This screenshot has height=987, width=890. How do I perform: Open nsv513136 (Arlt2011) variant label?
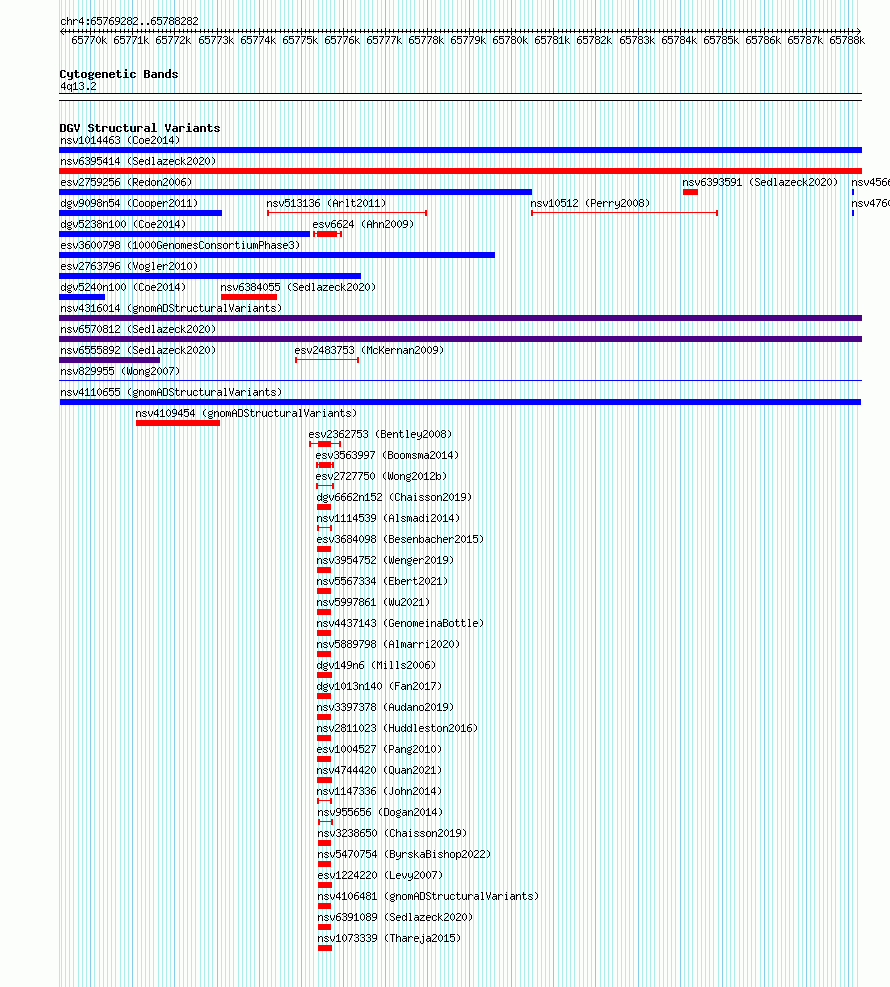tap(326, 203)
